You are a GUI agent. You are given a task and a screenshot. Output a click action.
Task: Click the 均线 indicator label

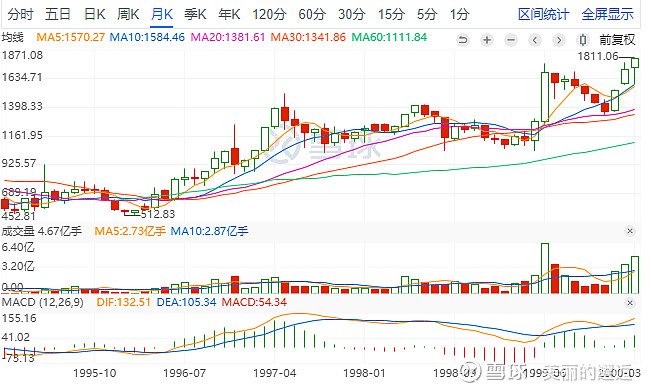pyautogui.click(x=12, y=37)
